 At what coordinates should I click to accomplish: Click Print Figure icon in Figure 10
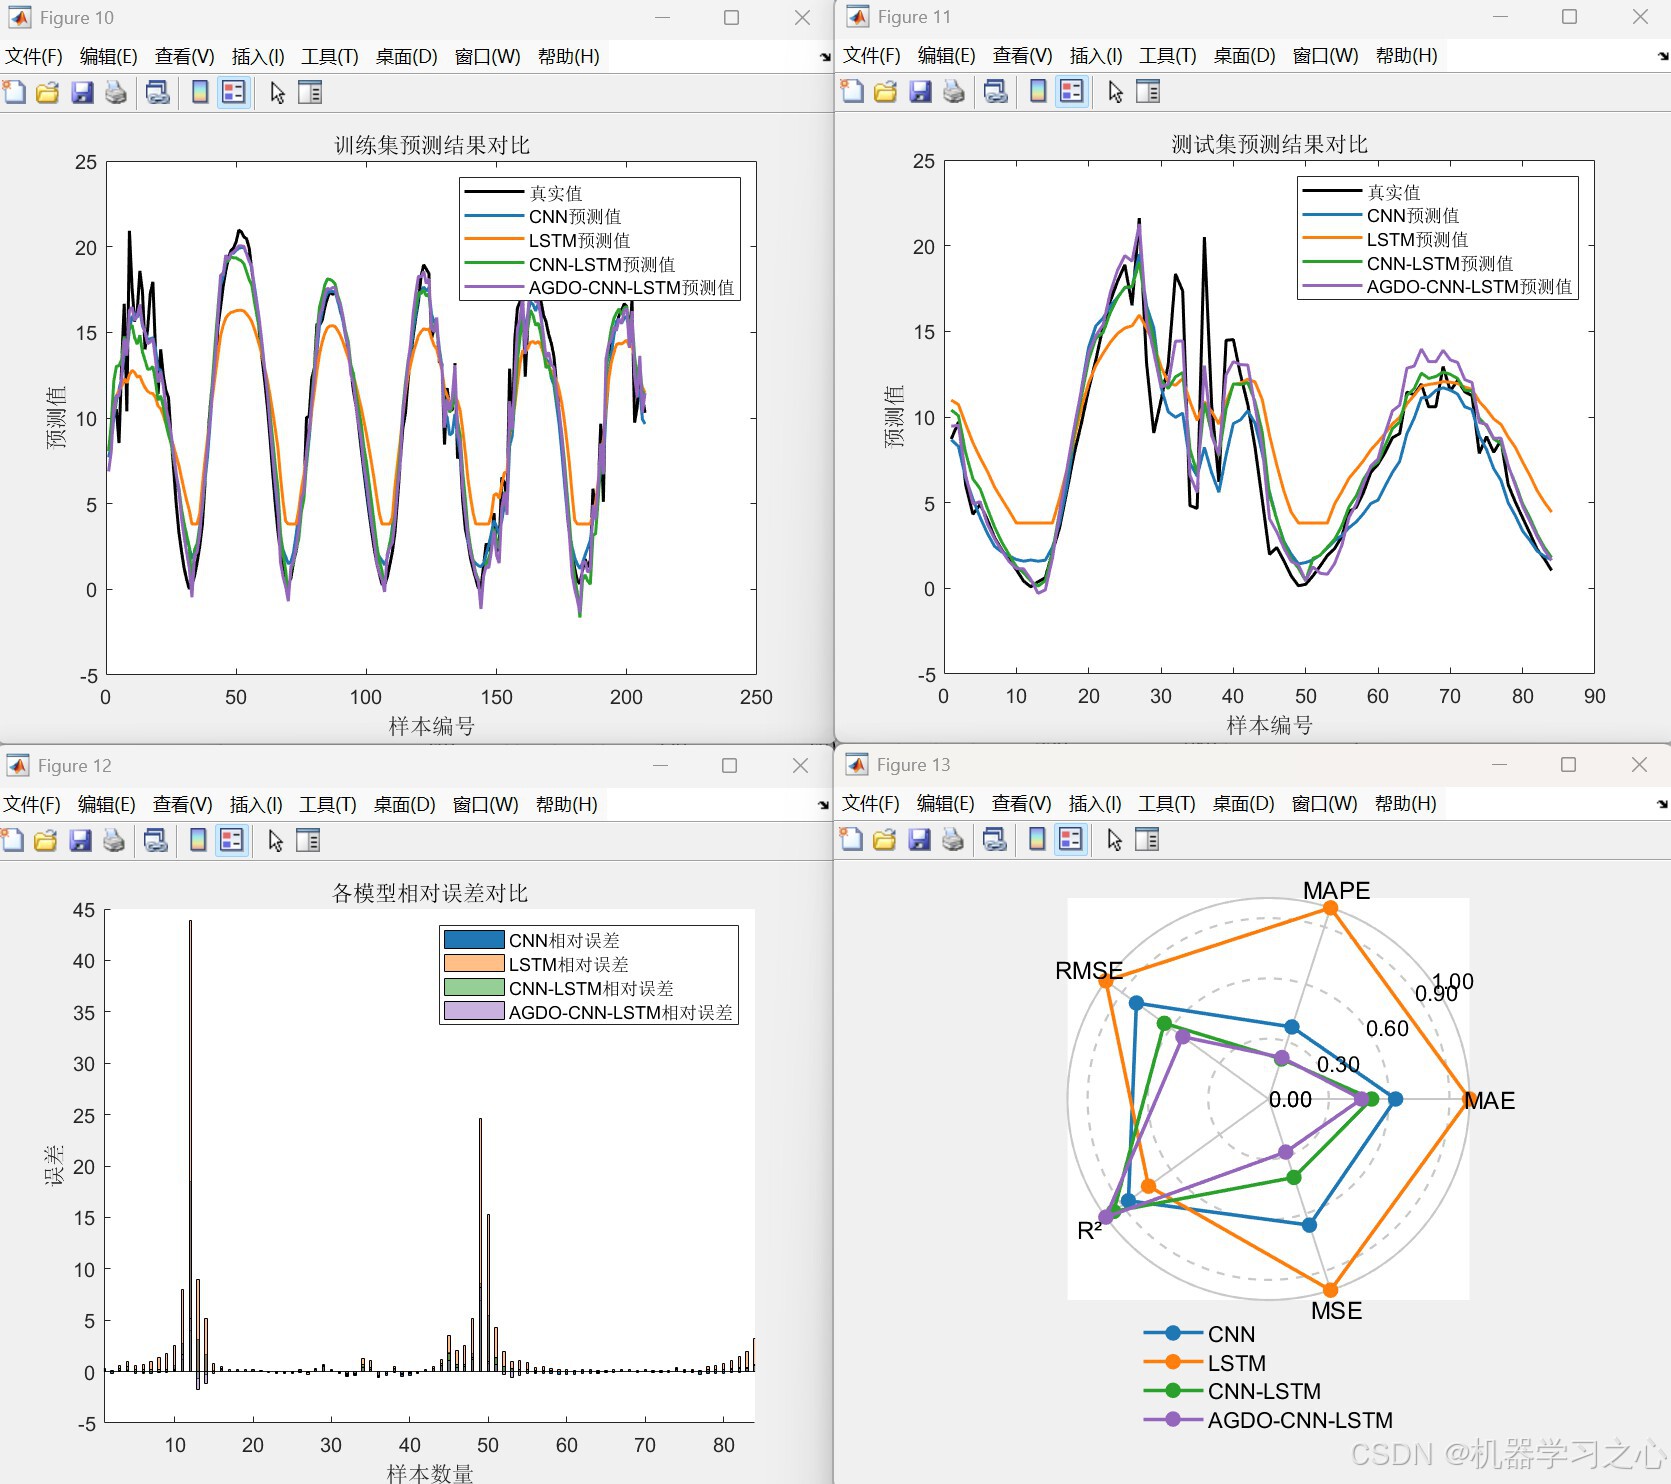[116, 93]
